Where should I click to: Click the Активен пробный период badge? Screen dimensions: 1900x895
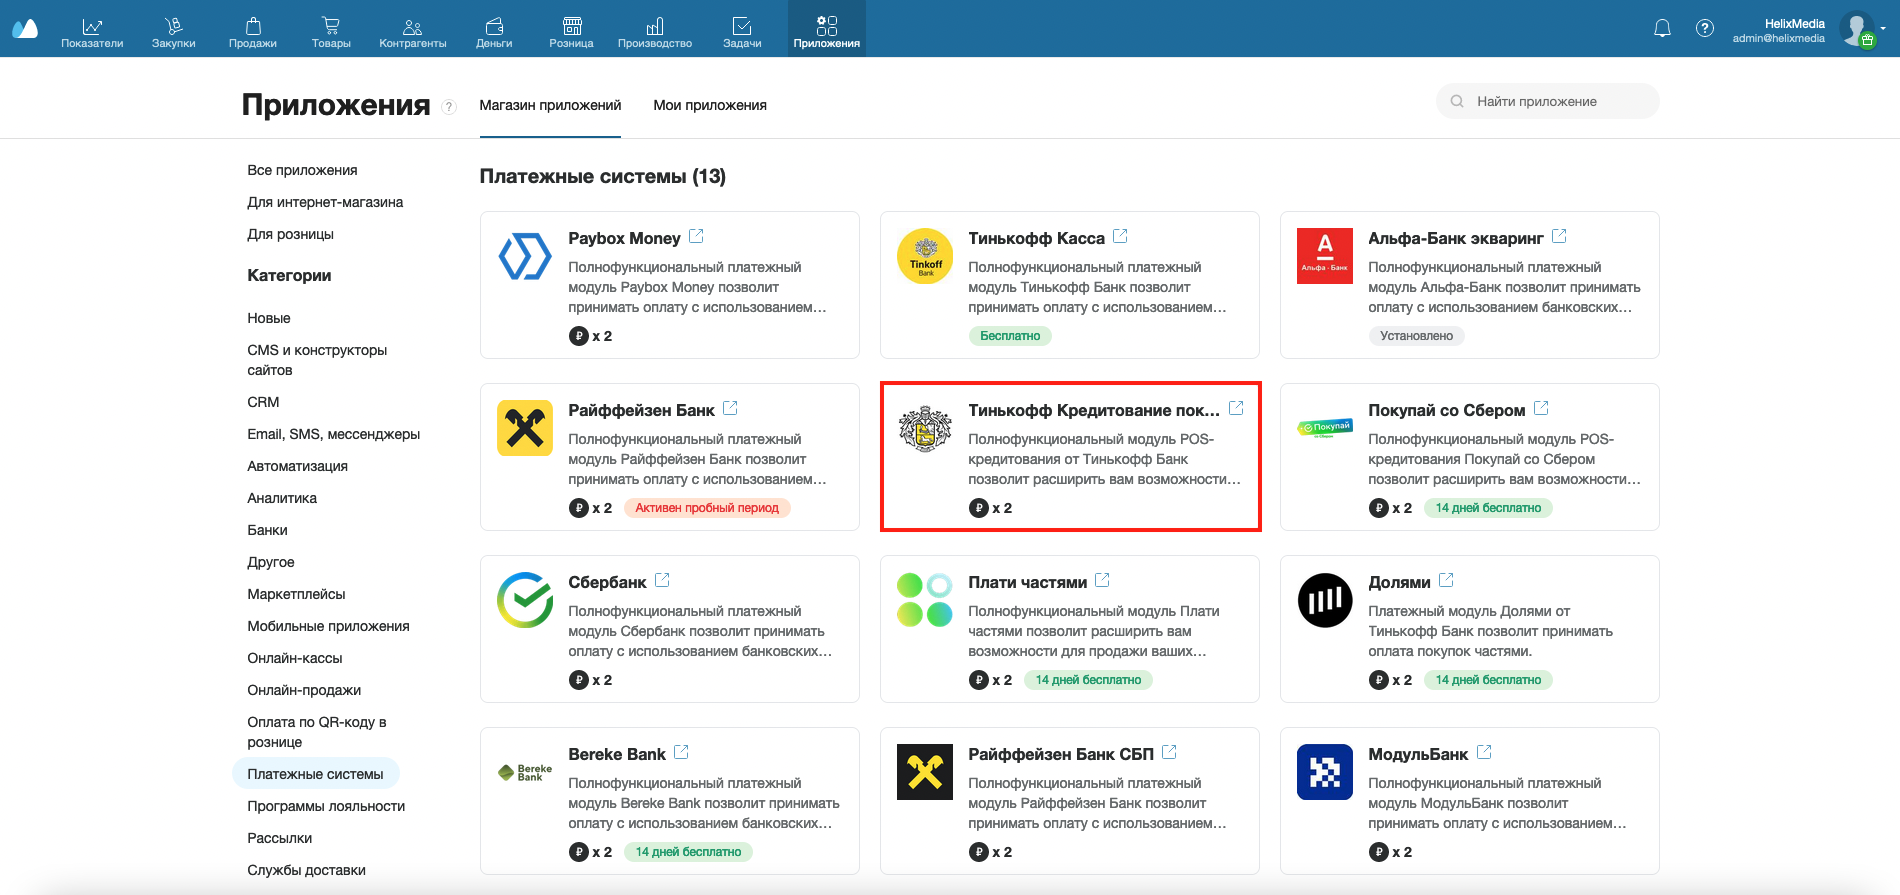tap(707, 508)
